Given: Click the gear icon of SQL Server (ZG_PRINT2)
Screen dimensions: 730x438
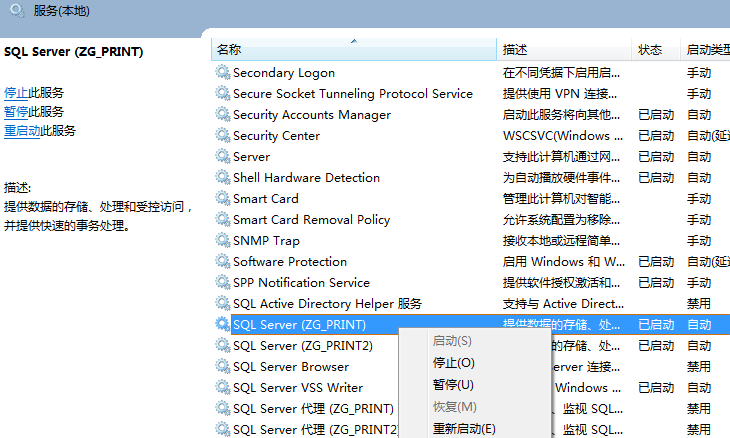Looking at the screenshot, I should point(223,345).
